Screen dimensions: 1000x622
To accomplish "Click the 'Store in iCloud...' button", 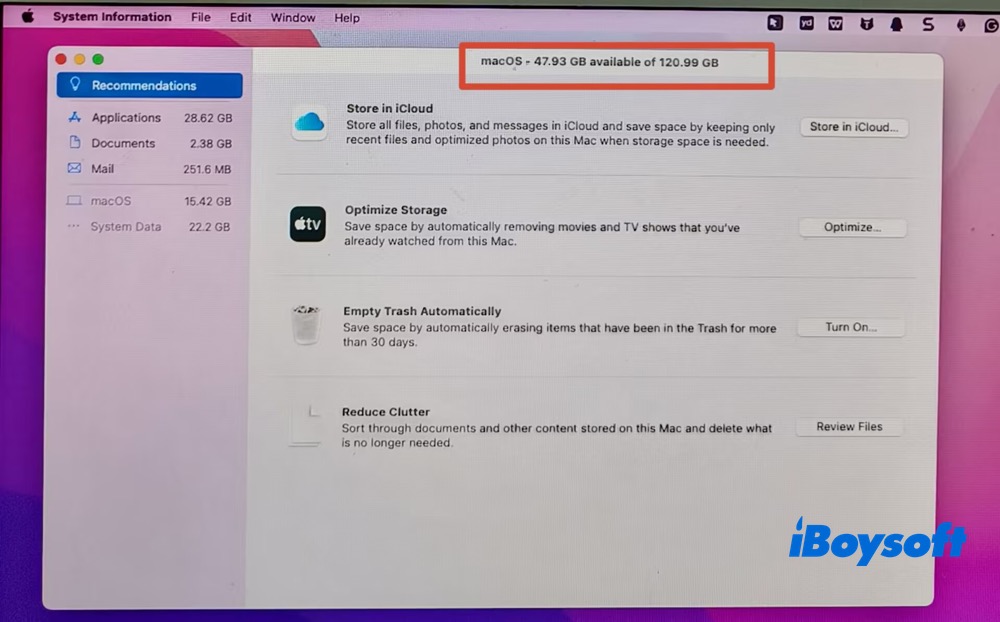I will point(853,127).
